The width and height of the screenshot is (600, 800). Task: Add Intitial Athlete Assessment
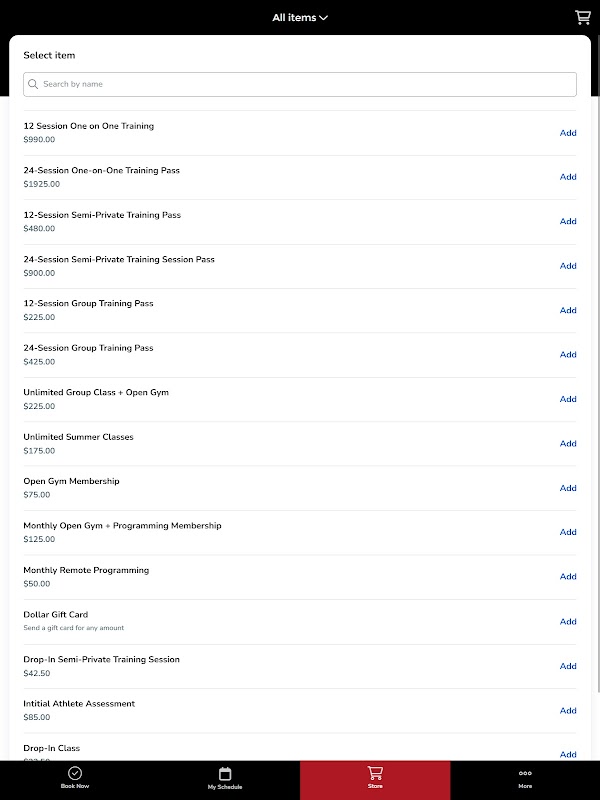568,710
